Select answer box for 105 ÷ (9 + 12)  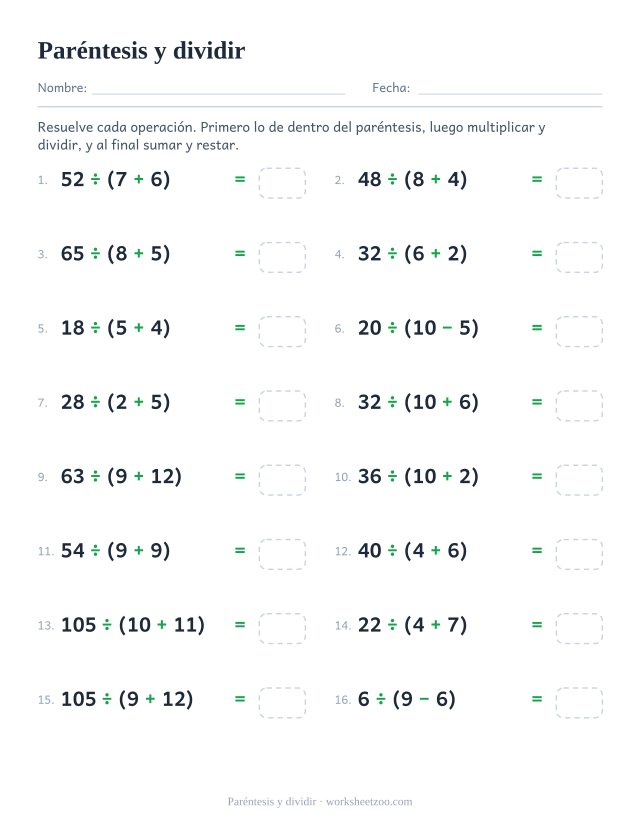(282, 703)
